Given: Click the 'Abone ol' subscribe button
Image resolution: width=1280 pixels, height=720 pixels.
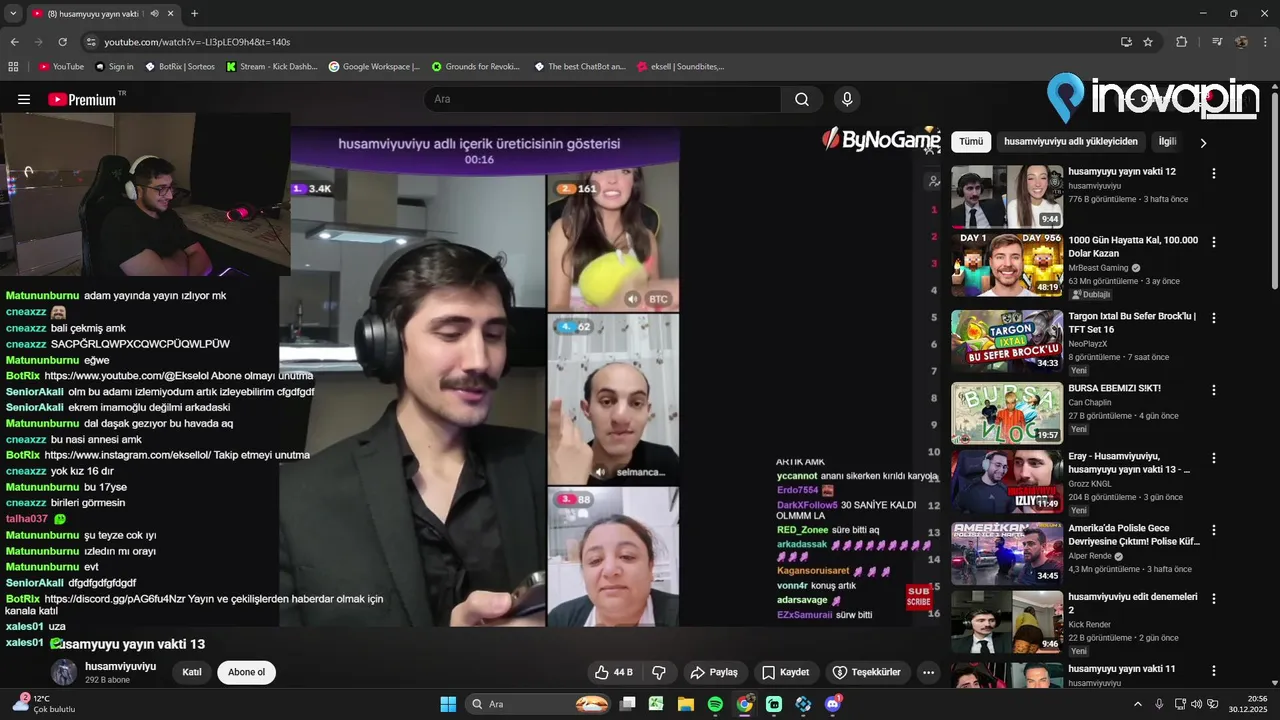Looking at the screenshot, I should coord(246,672).
